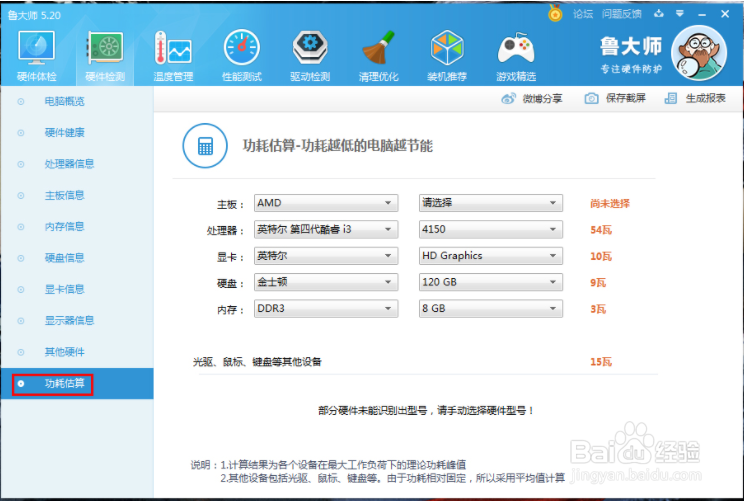Select 内存信息 in sidebar

tap(65, 226)
